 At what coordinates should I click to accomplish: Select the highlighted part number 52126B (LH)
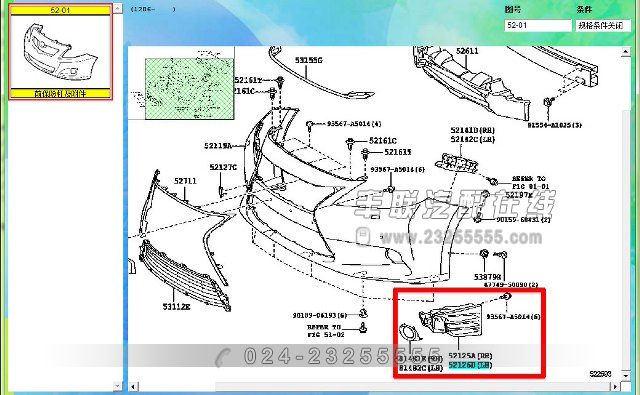470,365
